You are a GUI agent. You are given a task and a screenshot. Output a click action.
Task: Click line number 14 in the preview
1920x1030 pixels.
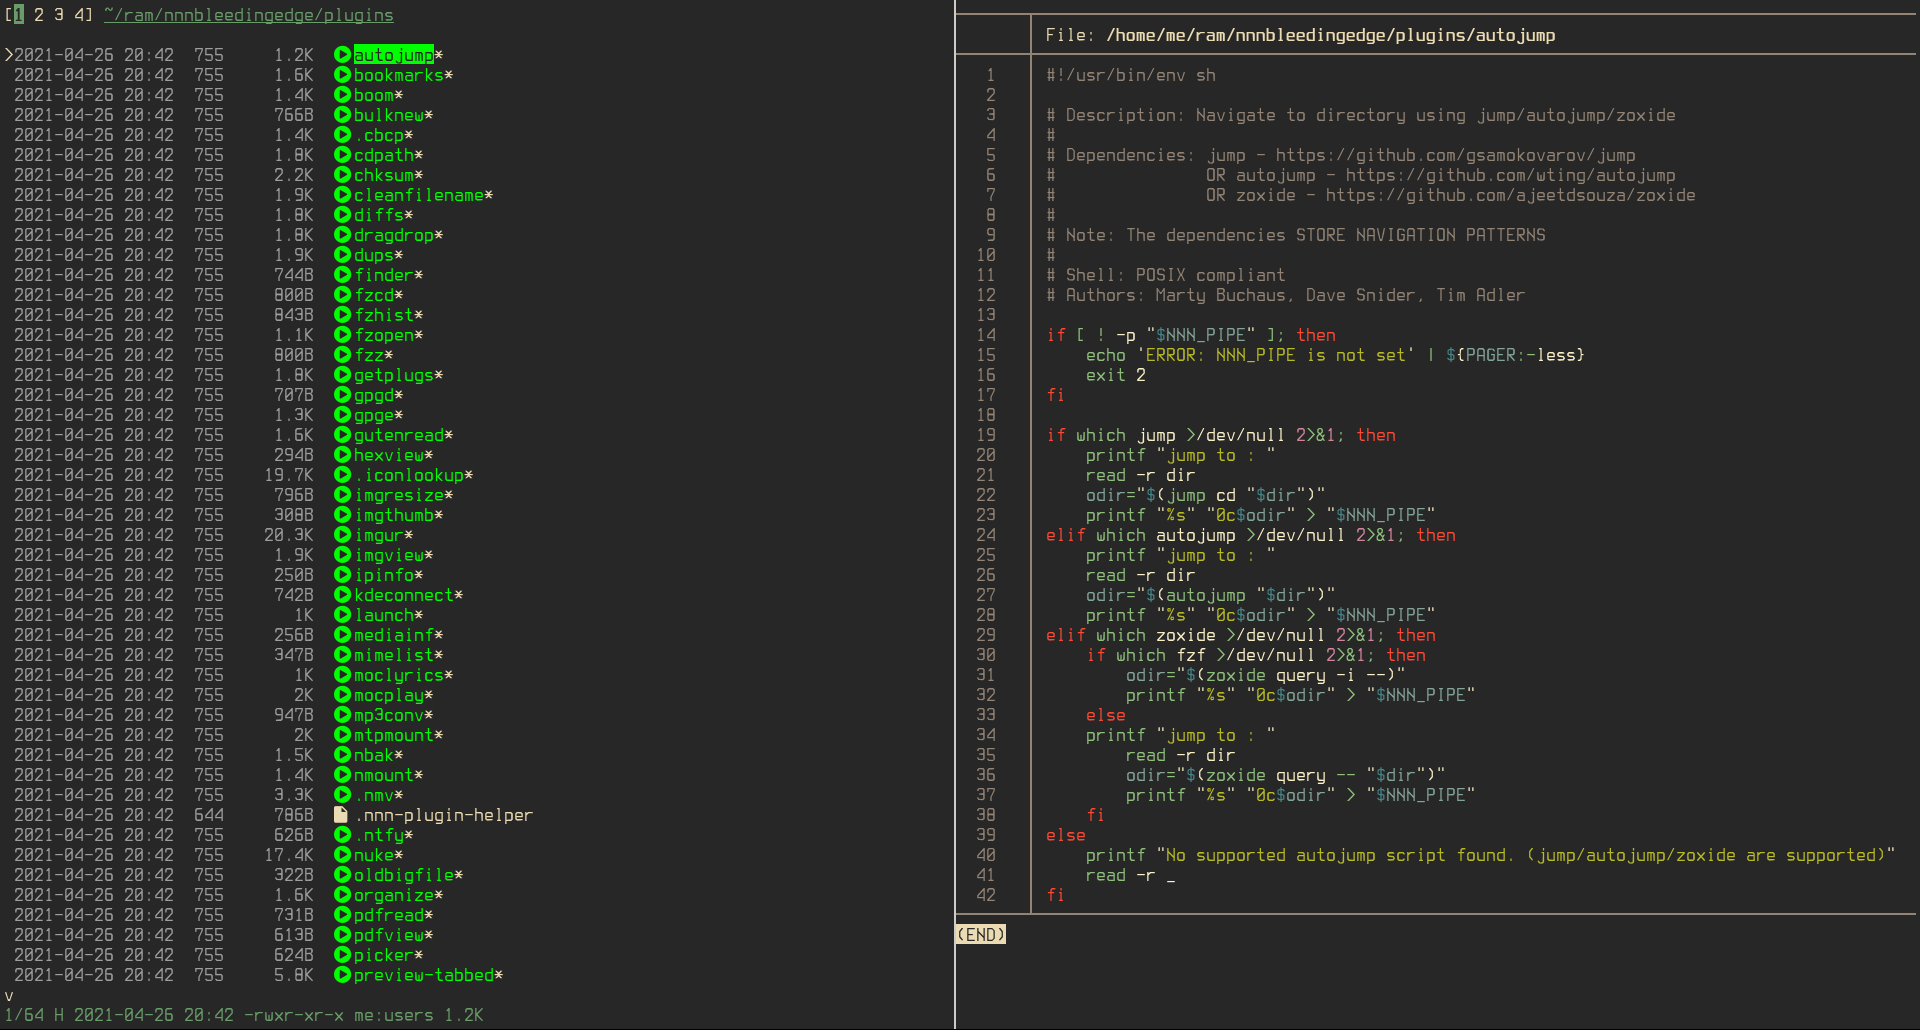(x=988, y=335)
